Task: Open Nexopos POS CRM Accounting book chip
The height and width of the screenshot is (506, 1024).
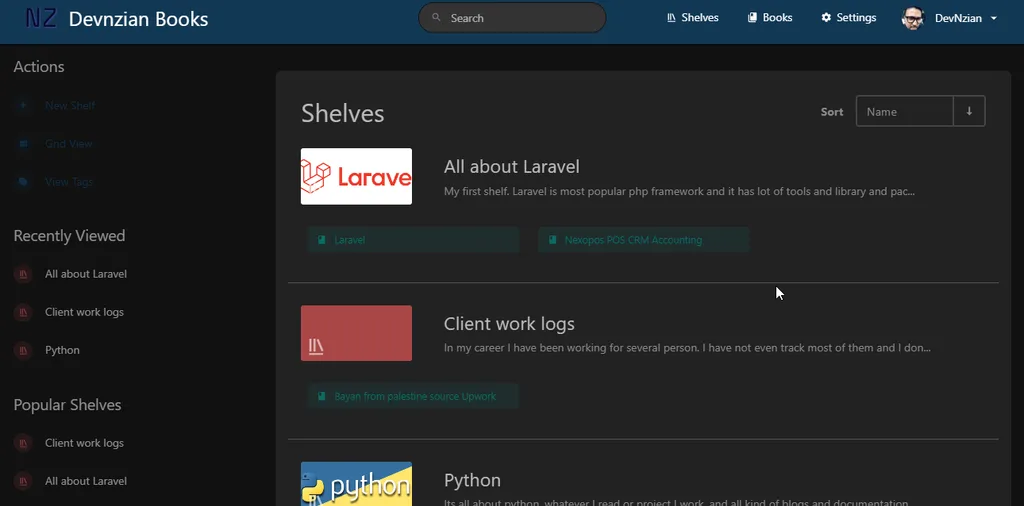Action: (x=643, y=240)
